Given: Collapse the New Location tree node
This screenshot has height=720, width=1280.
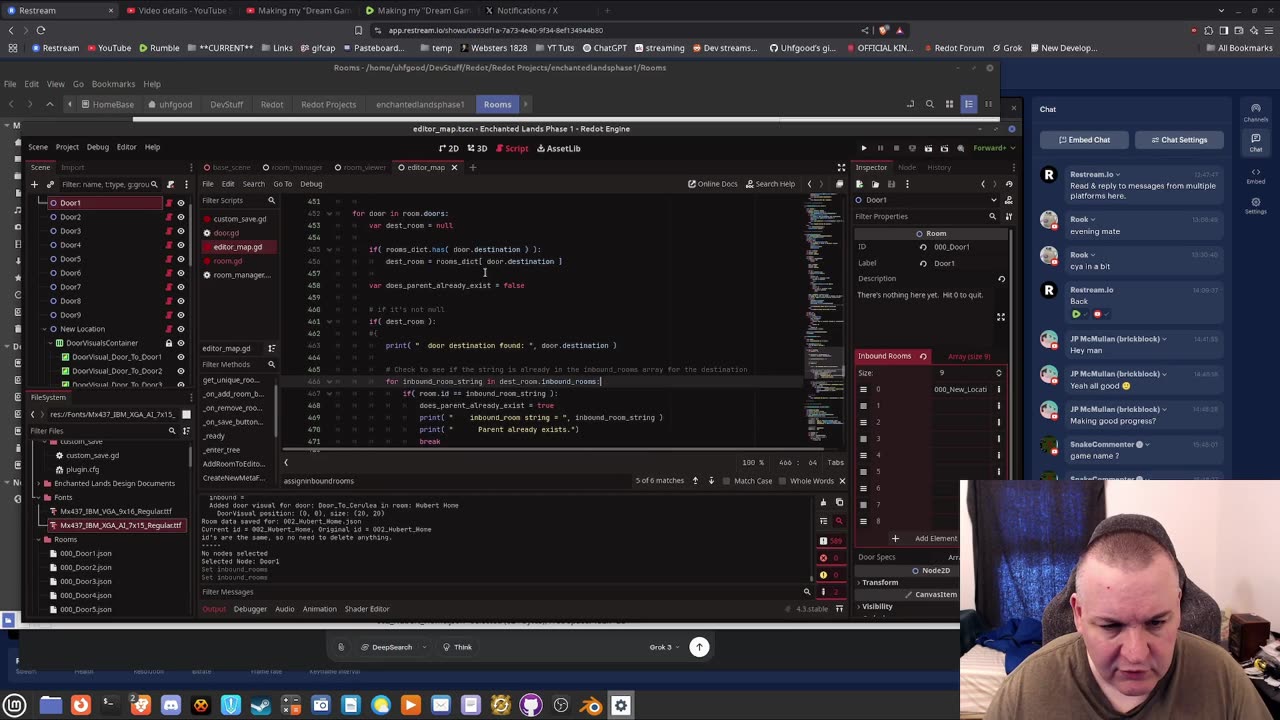Looking at the screenshot, I should (42, 329).
